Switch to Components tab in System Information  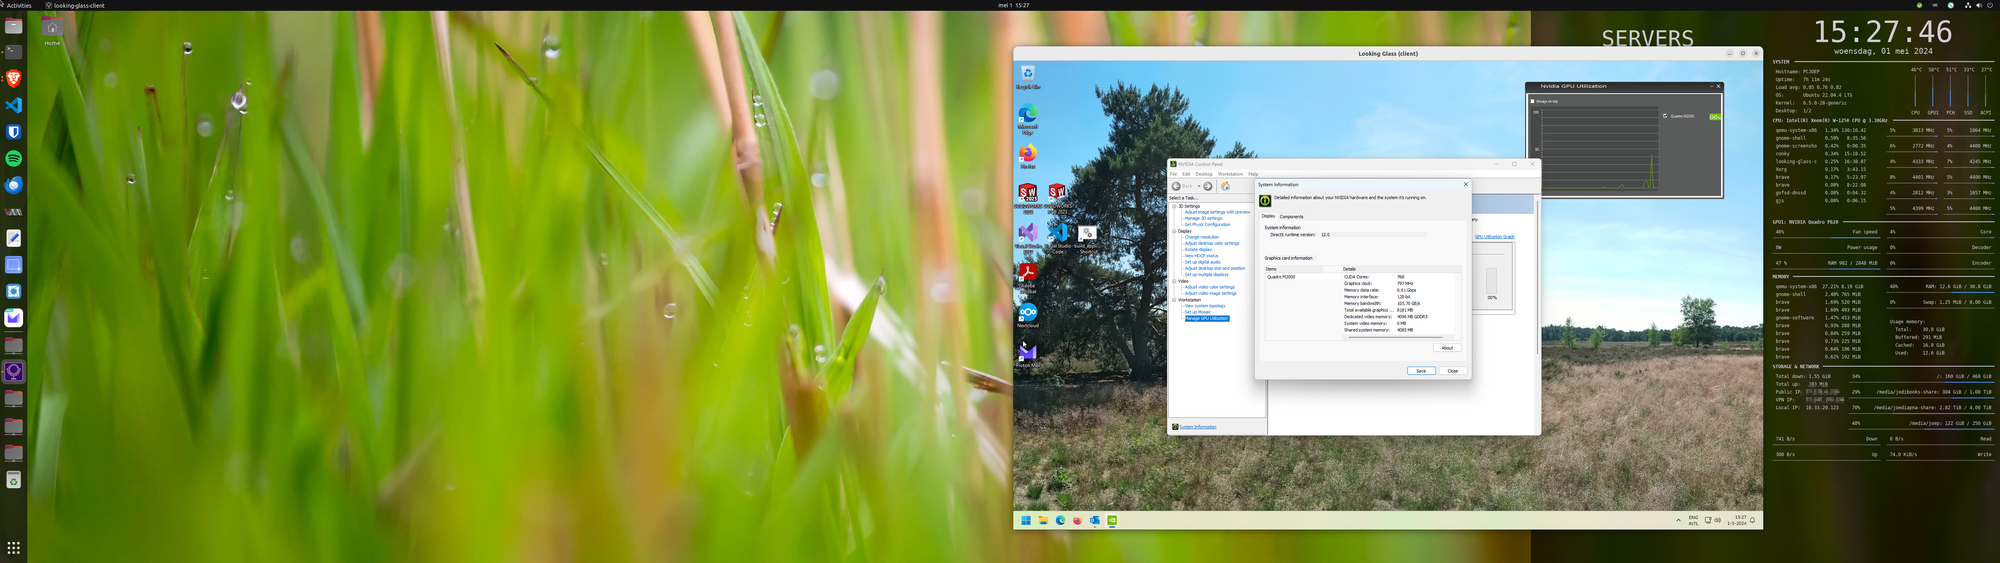[x=1291, y=216]
